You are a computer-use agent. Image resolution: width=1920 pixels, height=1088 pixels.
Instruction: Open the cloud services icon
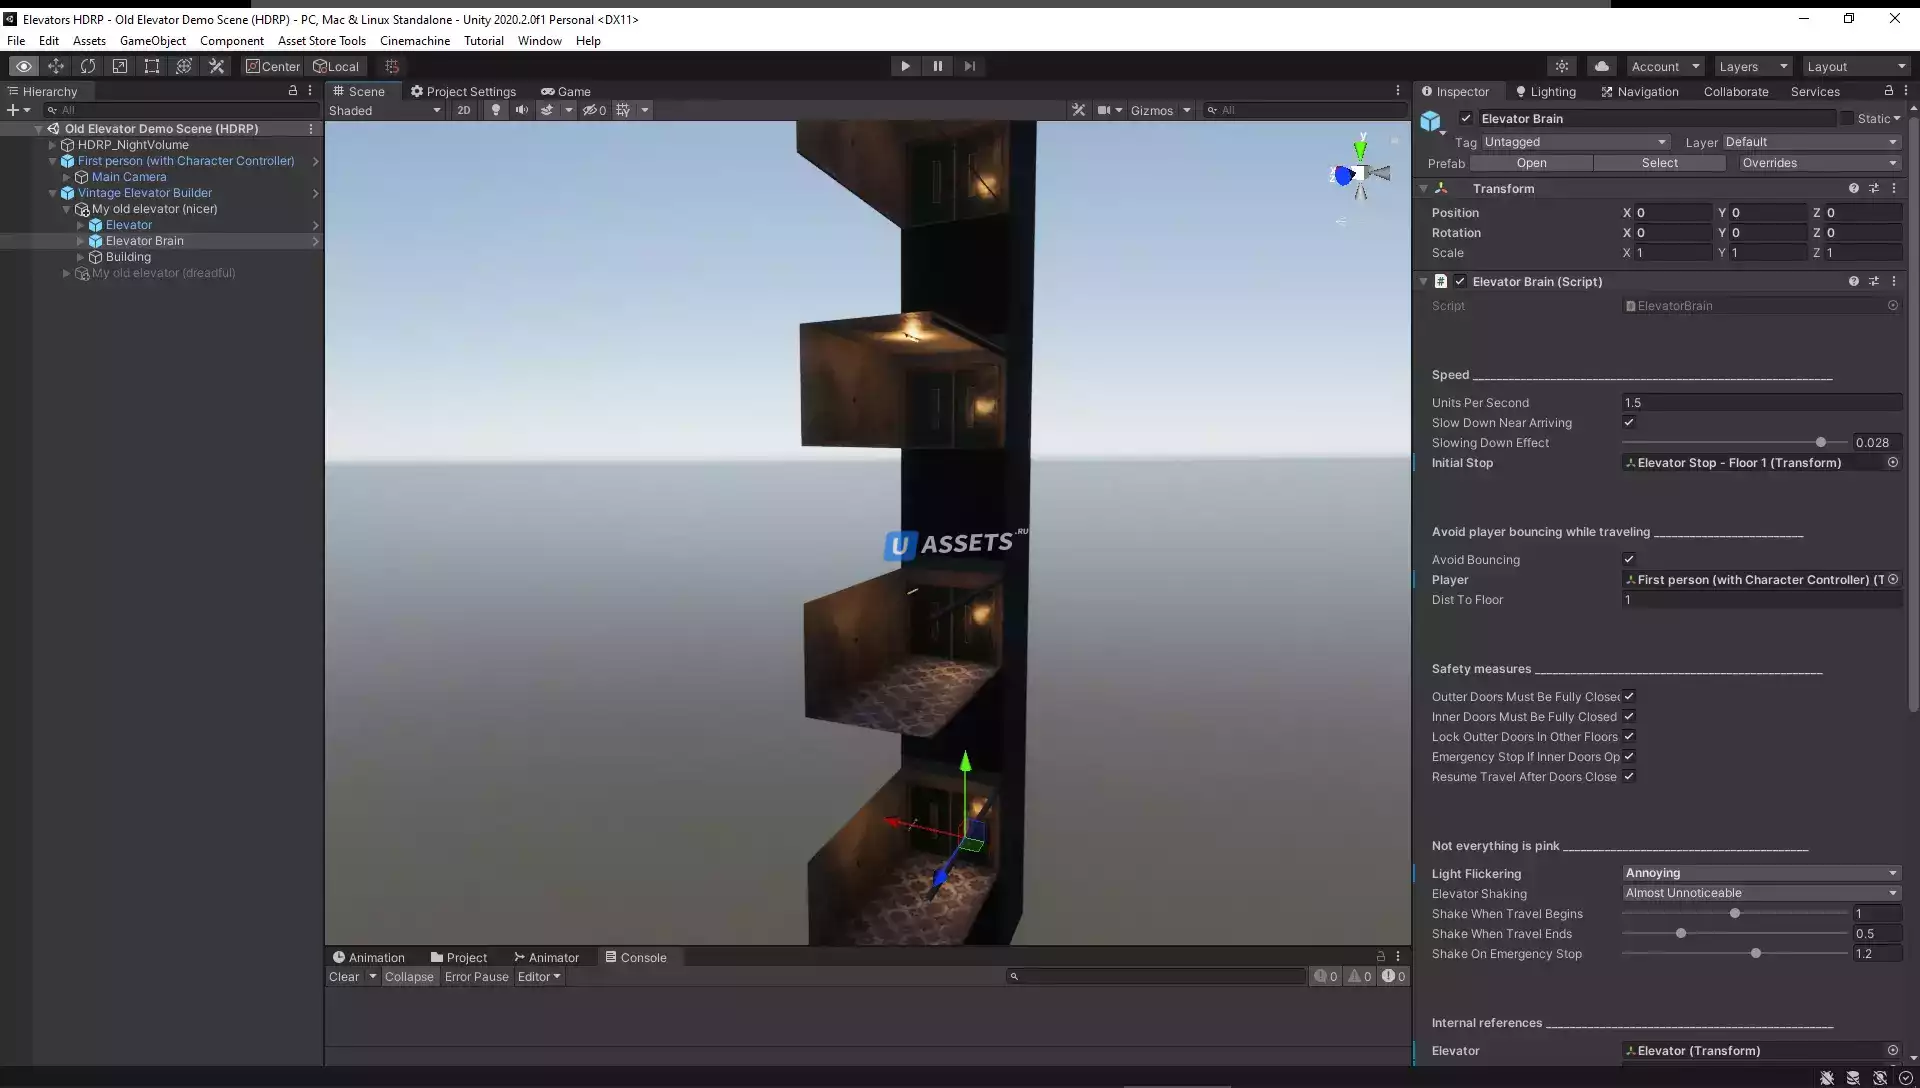[1601, 66]
